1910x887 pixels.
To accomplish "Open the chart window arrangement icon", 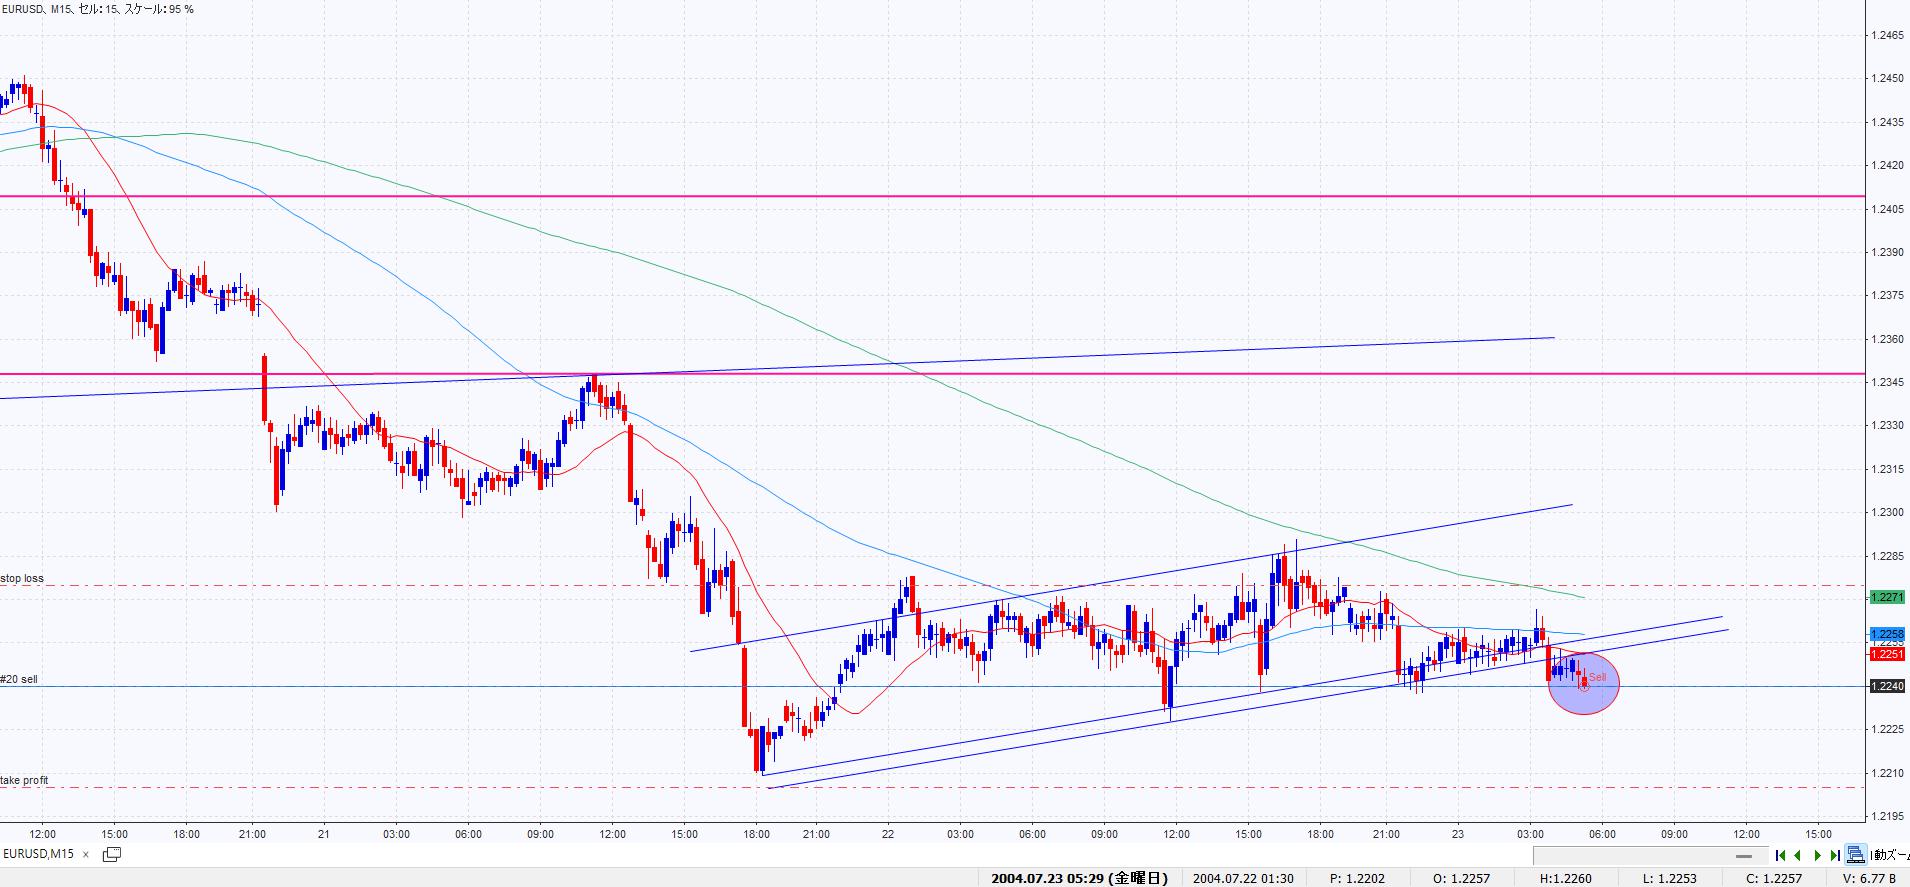I will click(x=112, y=854).
